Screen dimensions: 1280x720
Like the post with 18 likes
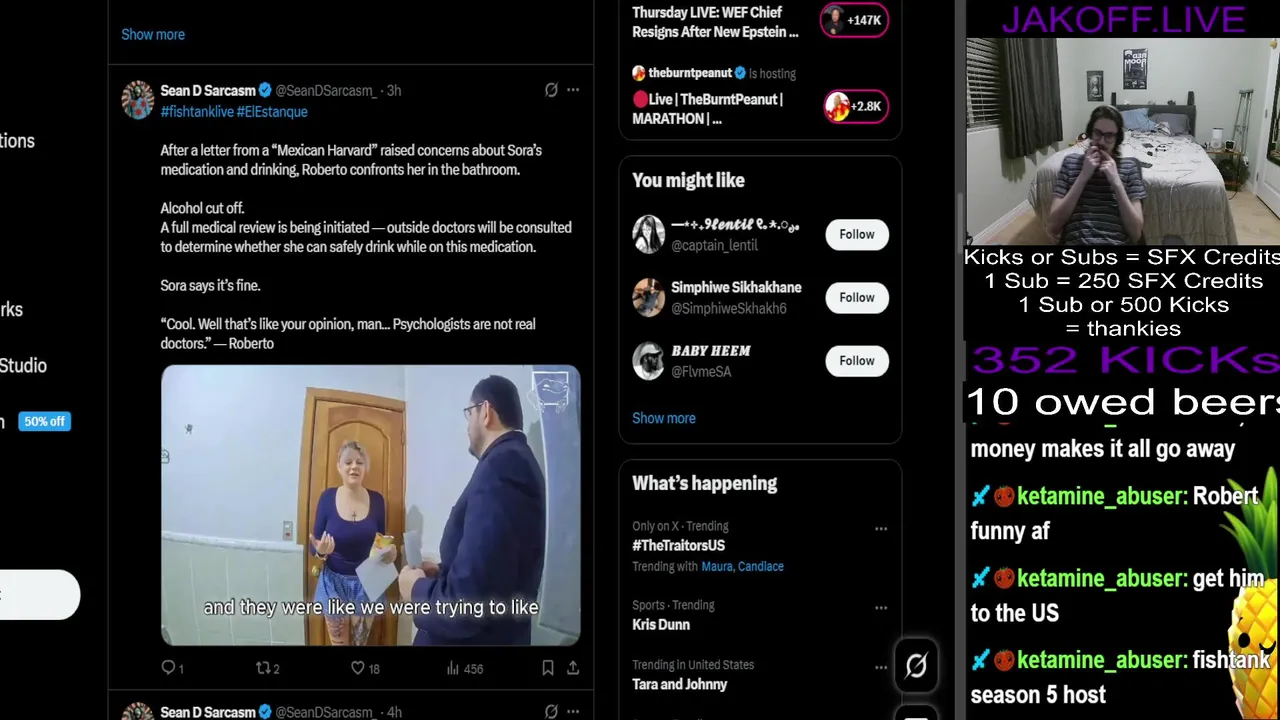point(365,668)
